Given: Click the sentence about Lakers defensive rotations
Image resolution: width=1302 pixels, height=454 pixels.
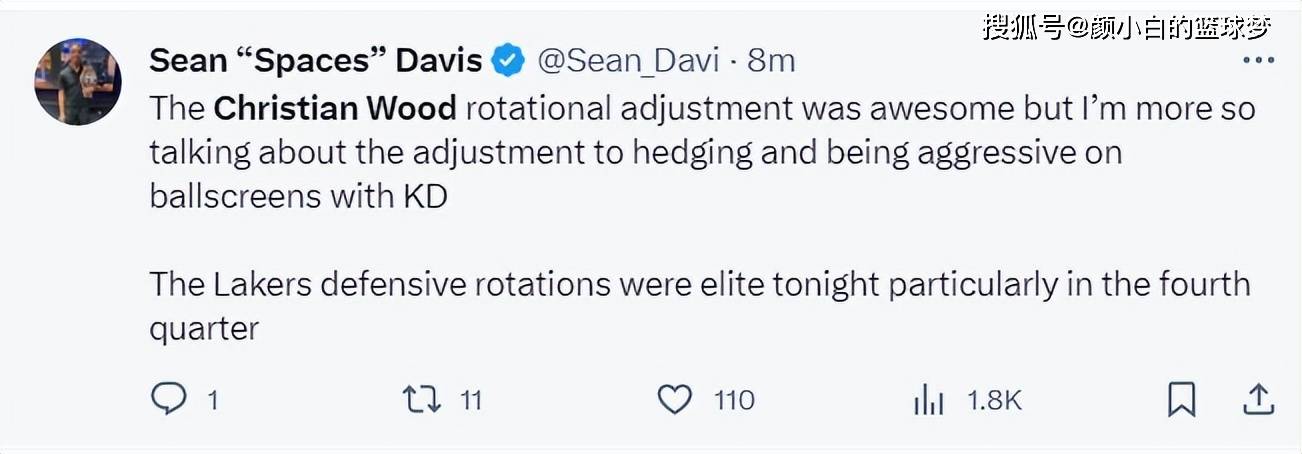Looking at the screenshot, I should coord(700,284).
